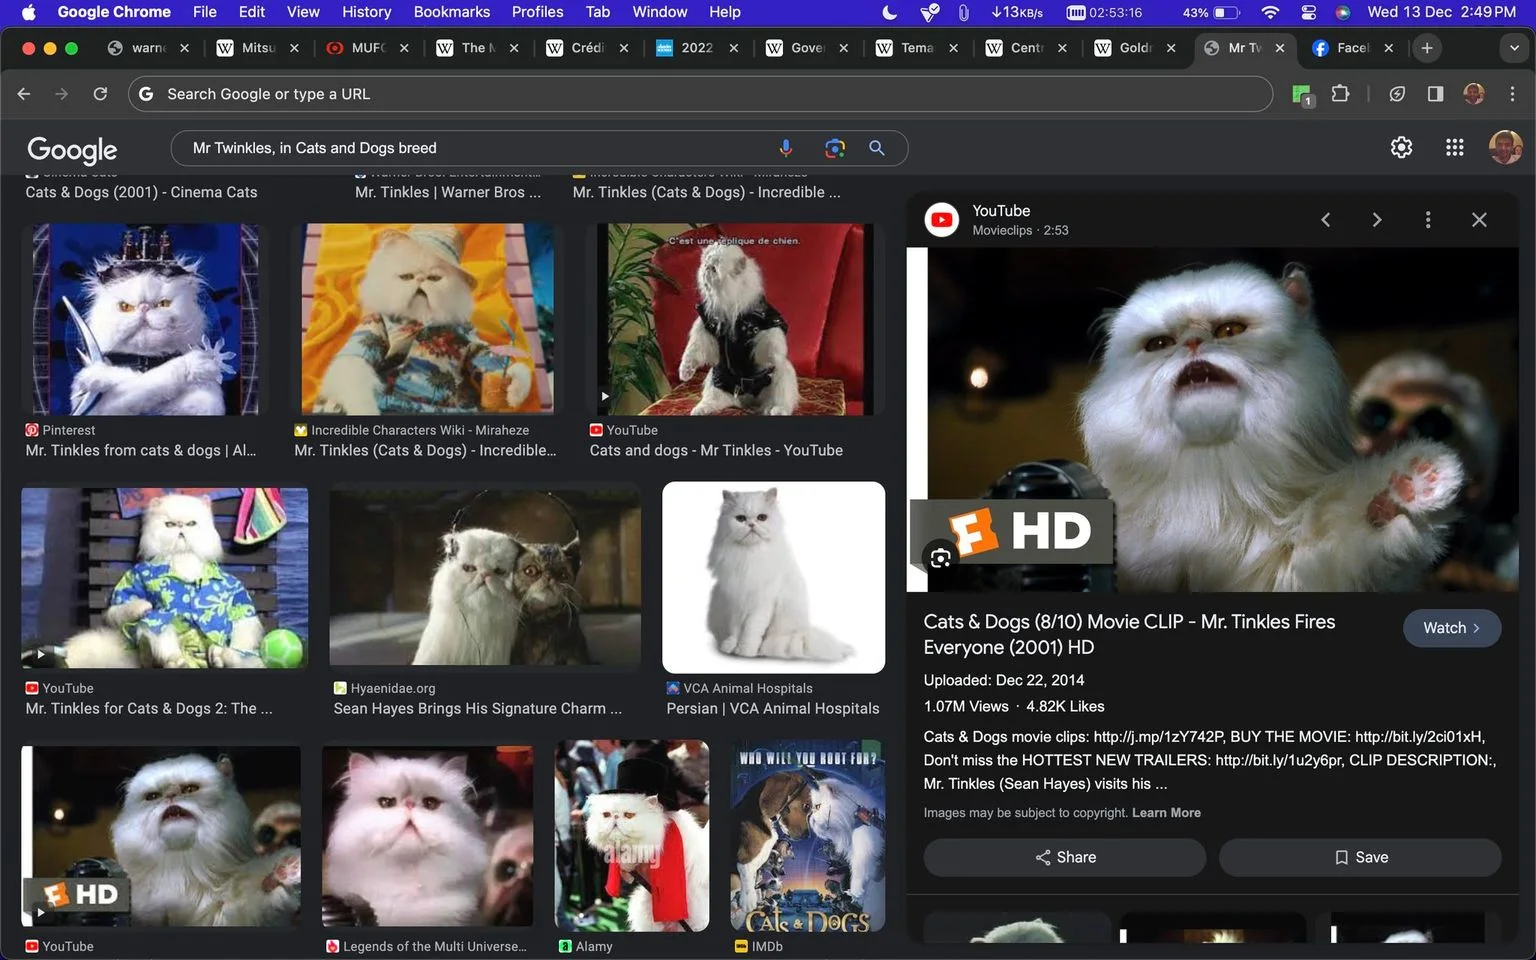This screenshot has height=960, width=1536.
Task: Open the Hawaiian shirt cat thumbnail from Incredible Characters Wiki
Action: pos(428,319)
